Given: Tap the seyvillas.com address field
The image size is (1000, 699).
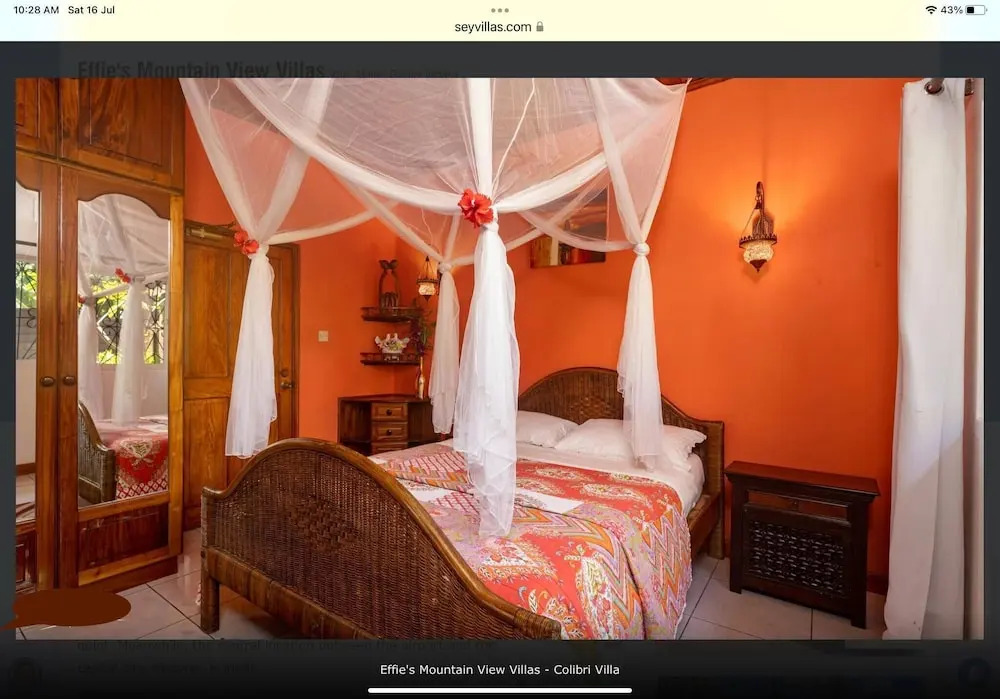Looking at the screenshot, I should (x=493, y=27).
